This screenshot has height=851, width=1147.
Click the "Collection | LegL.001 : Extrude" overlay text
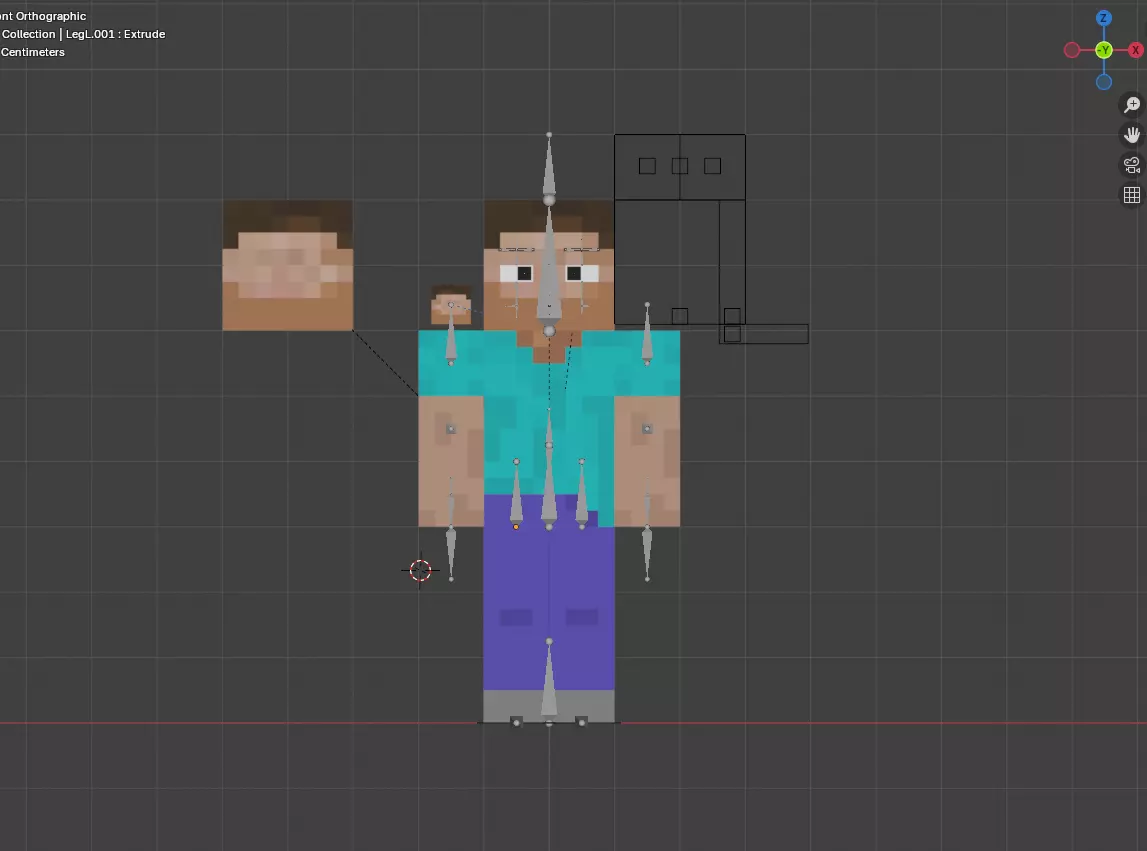coord(83,34)
